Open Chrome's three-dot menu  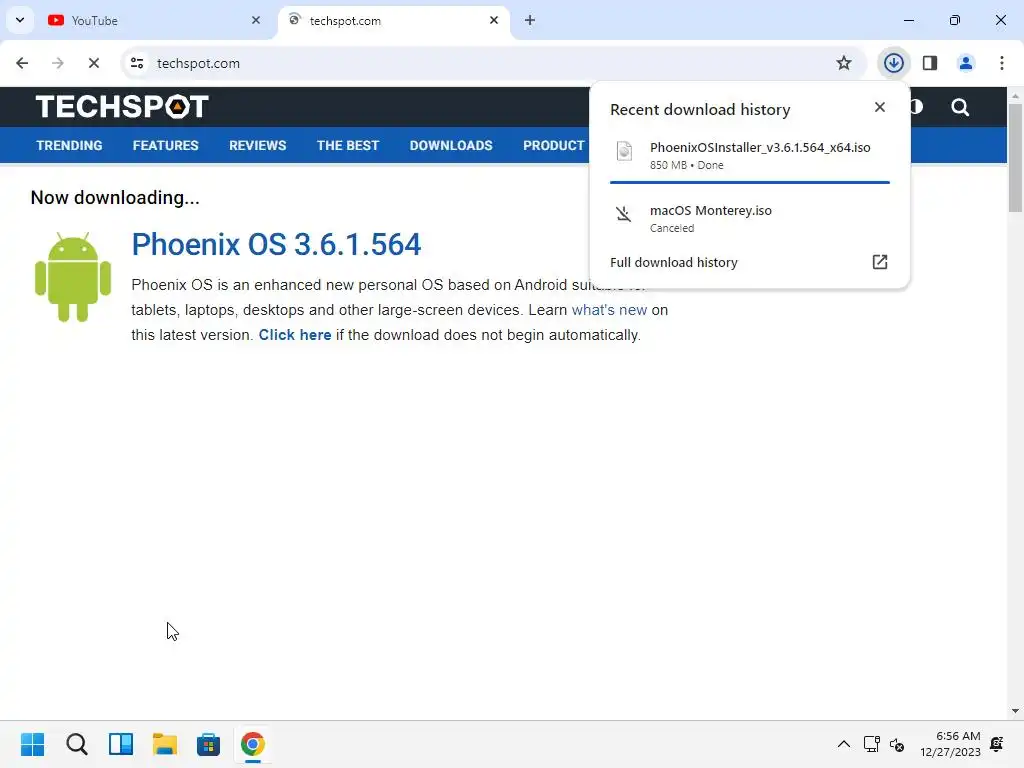click(x=1002, y=63)
